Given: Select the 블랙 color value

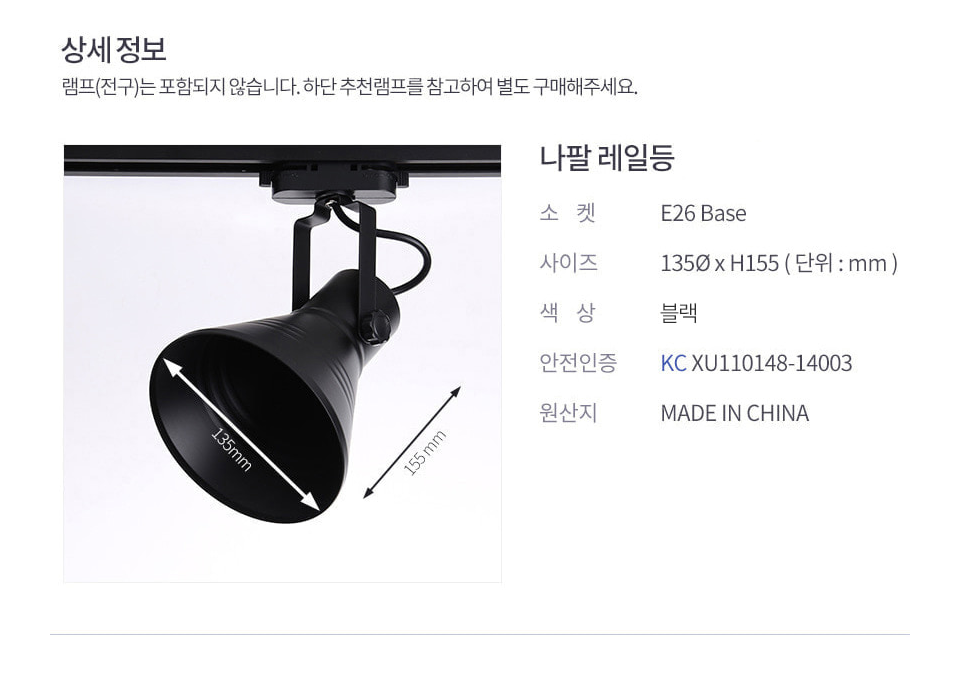Looking at the screenshot, I should (x=679, y=313).
